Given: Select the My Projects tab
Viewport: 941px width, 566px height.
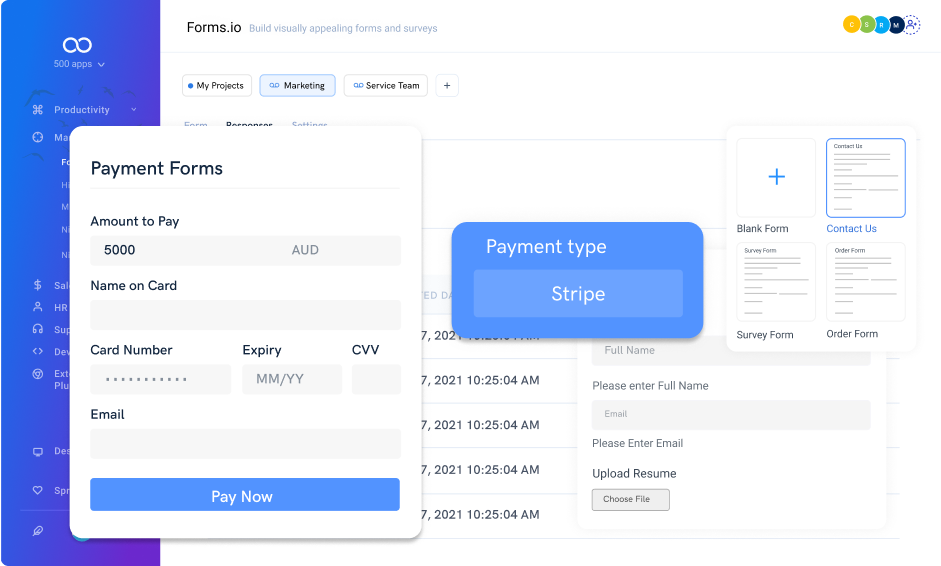Looking at the screenshot, I should click(x=215, y=86).
